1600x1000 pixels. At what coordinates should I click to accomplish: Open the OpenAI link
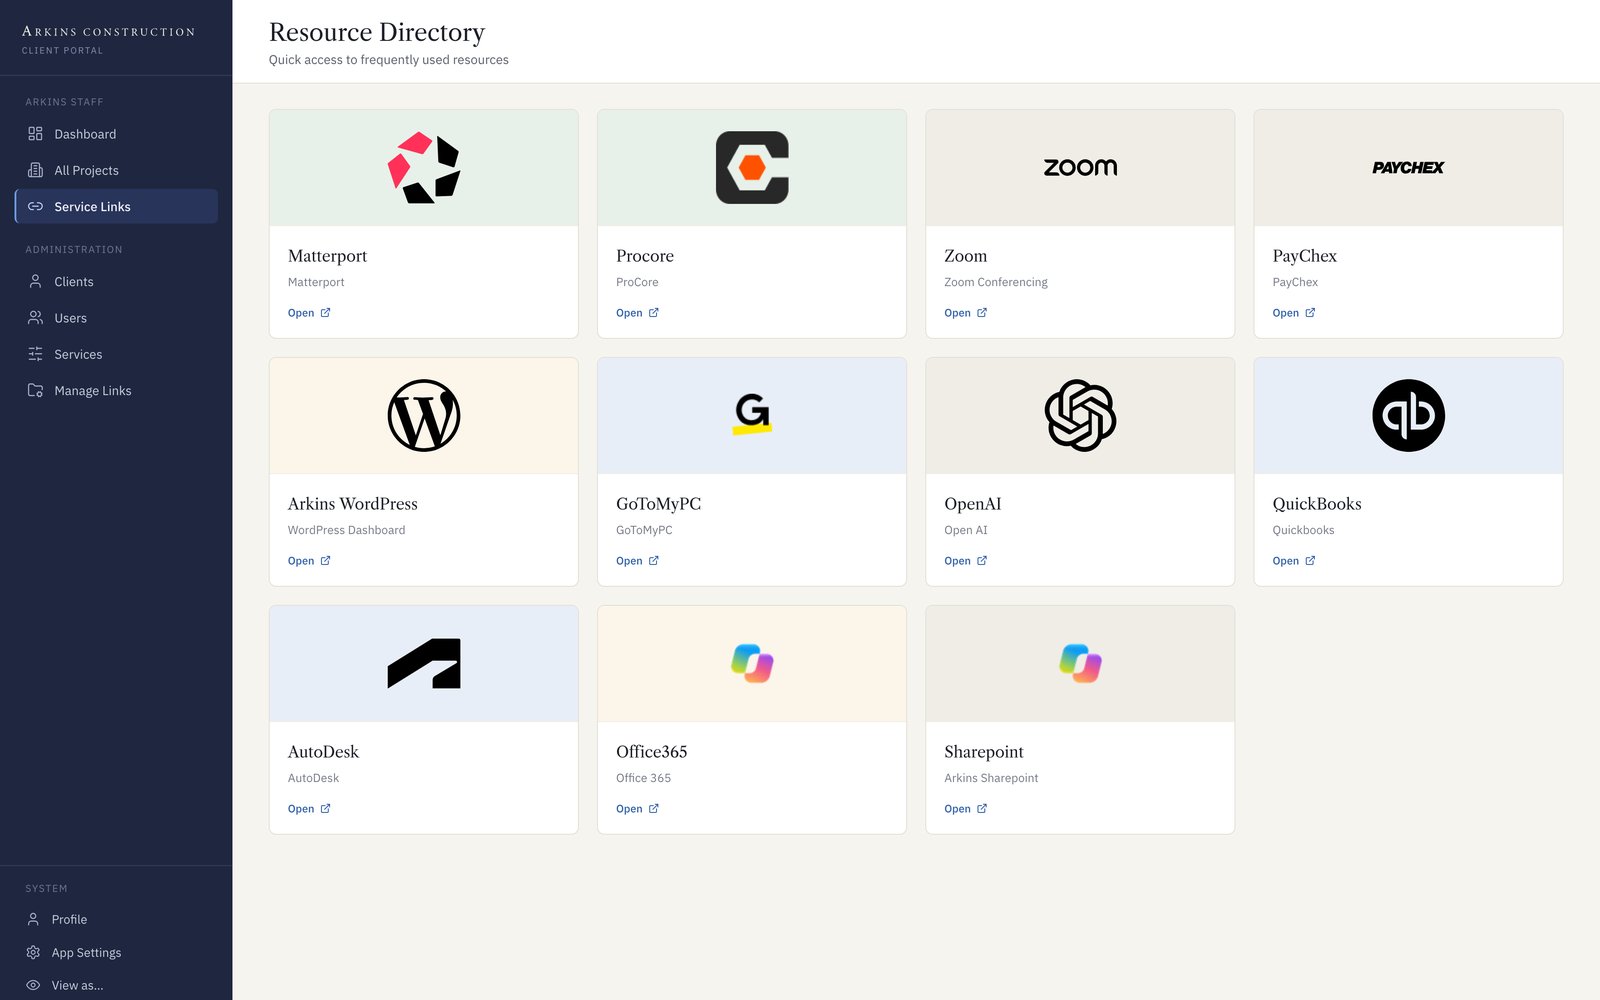(965, 561)
